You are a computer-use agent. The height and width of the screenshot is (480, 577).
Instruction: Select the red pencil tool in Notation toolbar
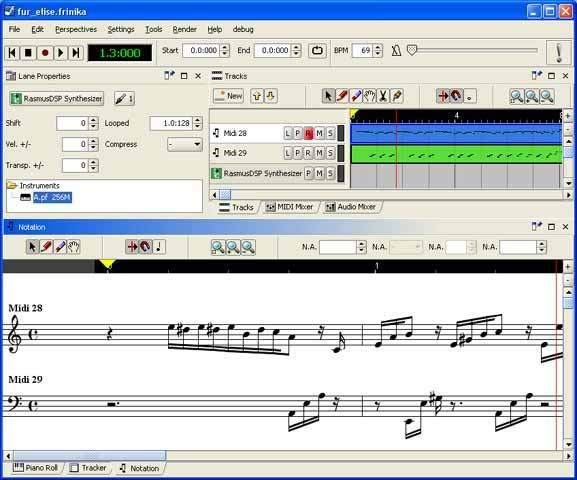(46, 247)
